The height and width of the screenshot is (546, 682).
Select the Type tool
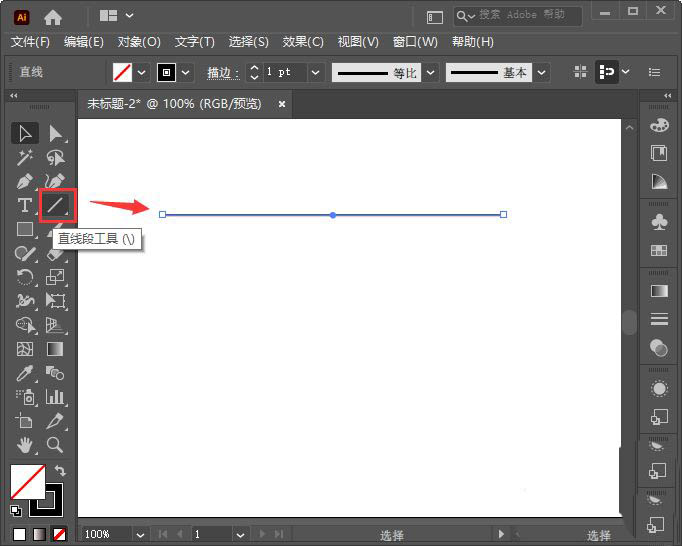[x=25, y=205]
